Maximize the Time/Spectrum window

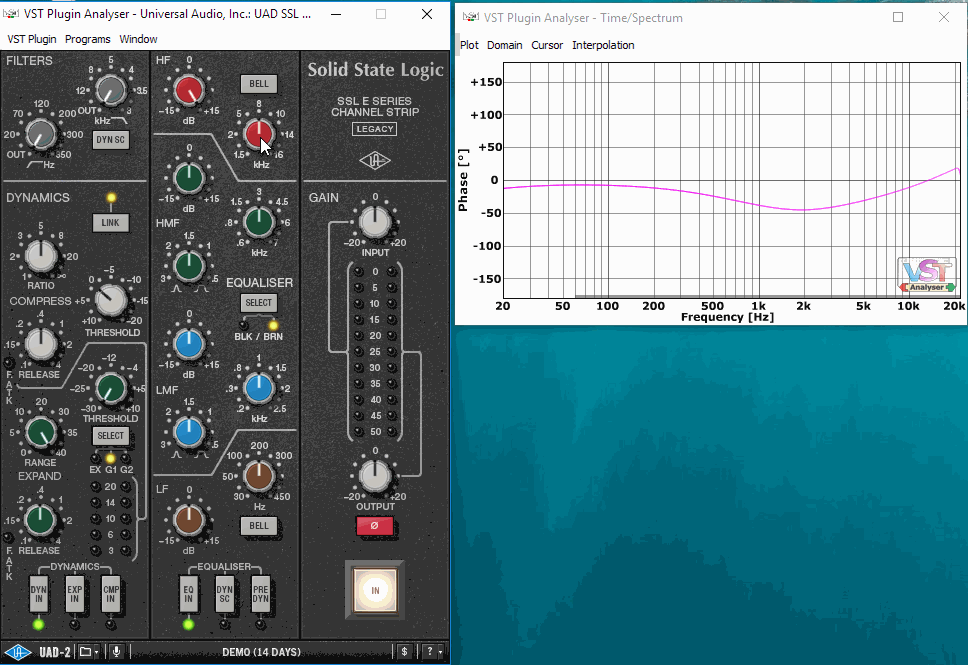coord(898,17)
